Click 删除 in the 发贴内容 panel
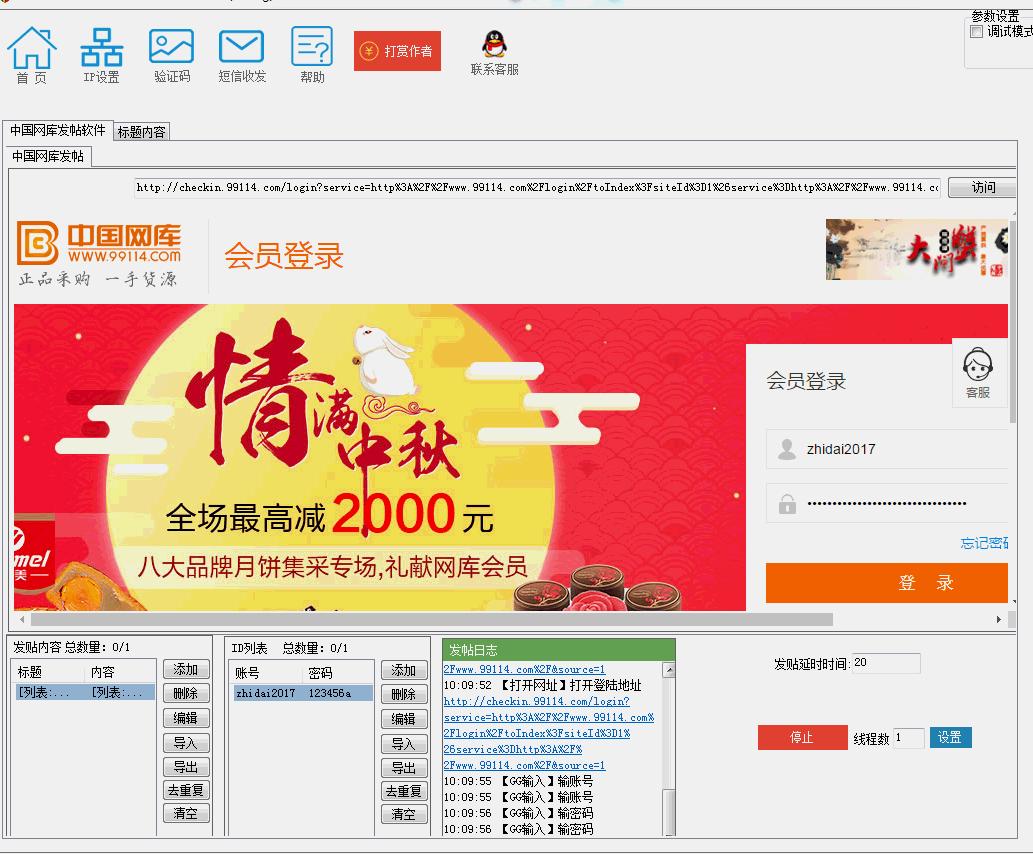1033x854 pixels. click(186, 693)
